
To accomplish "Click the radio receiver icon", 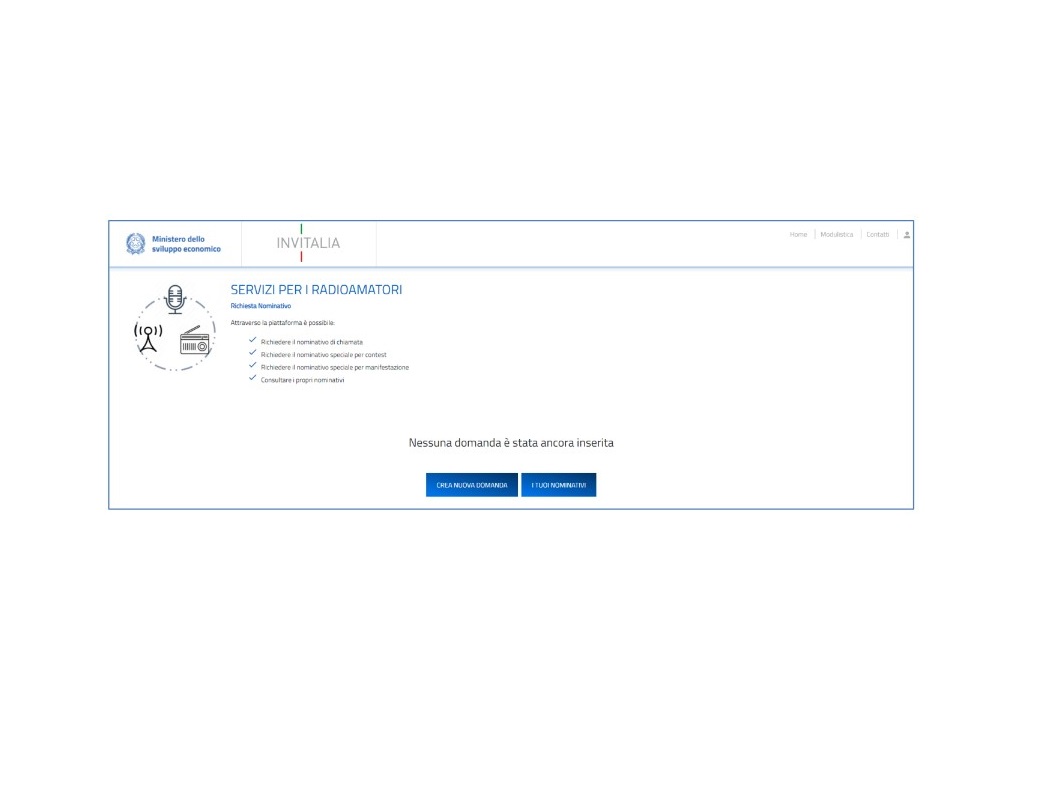I will coord(194,340).
